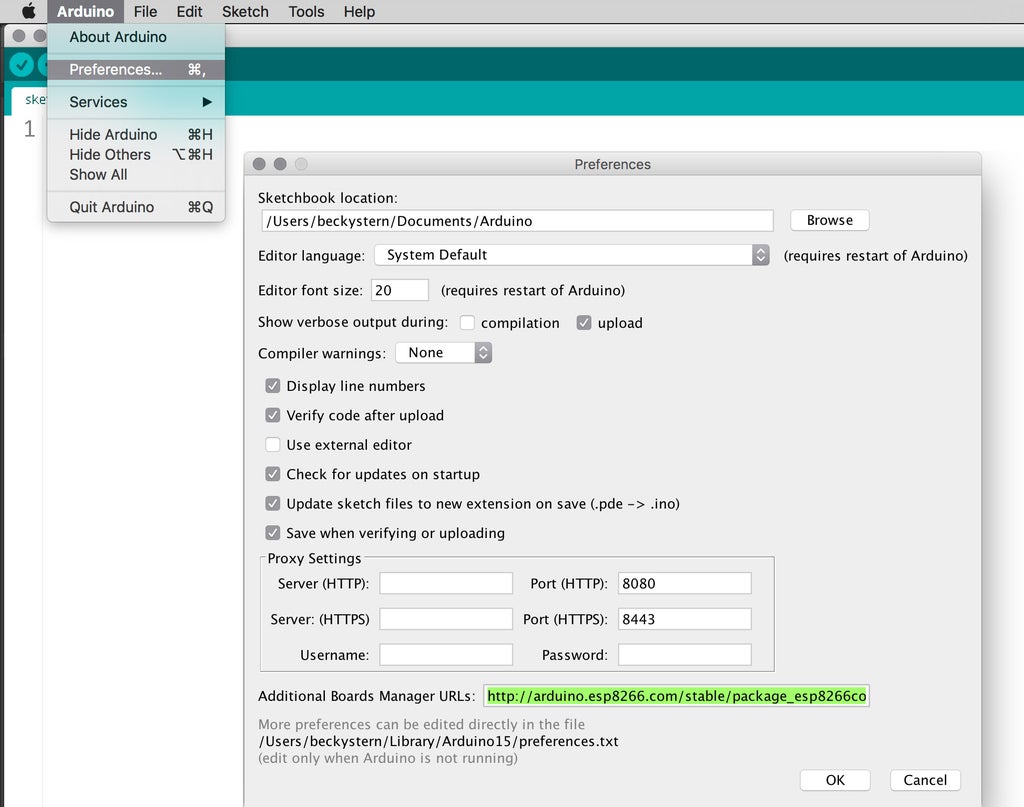Choose Show All menu entry

coord(136,174)
